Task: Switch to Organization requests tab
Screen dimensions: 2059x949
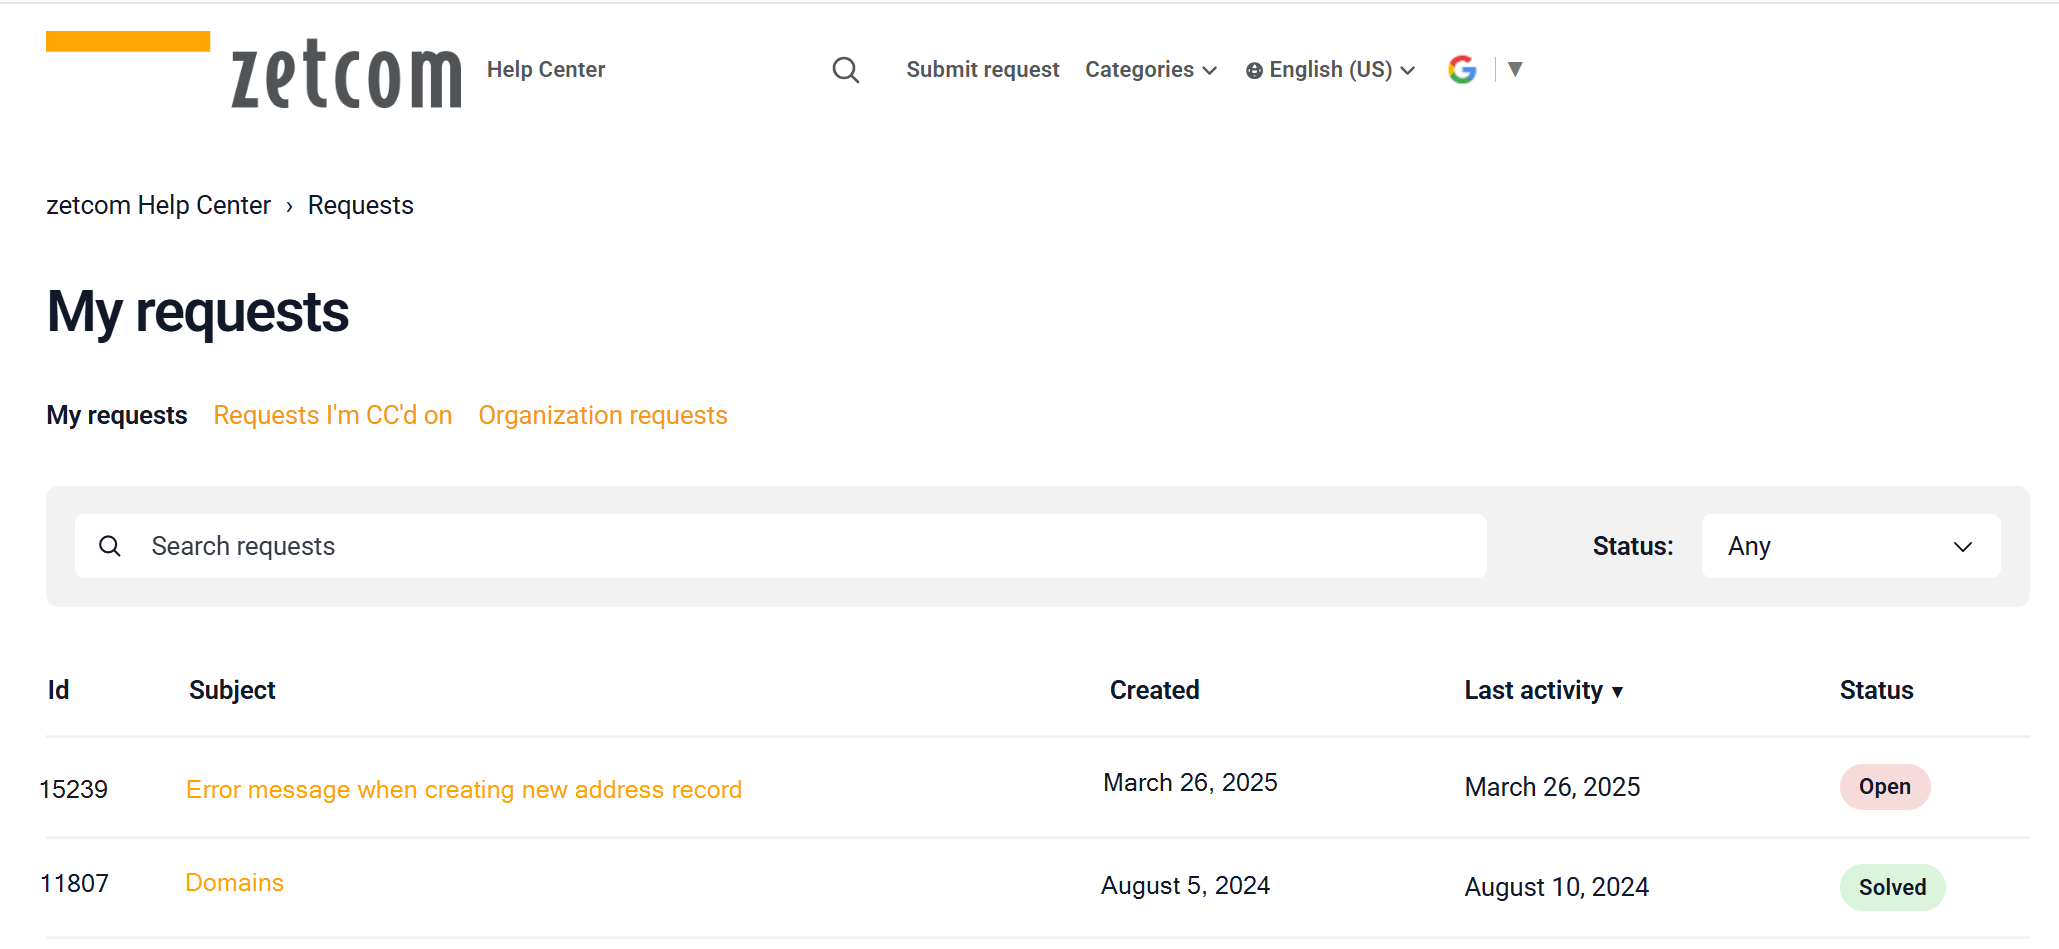Action: click(603, 415)
